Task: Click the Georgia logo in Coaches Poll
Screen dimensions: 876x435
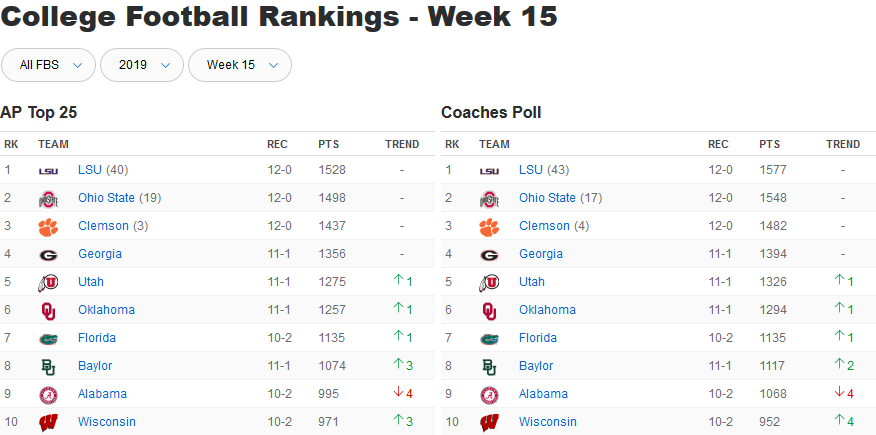Action: tap(489, 254)
